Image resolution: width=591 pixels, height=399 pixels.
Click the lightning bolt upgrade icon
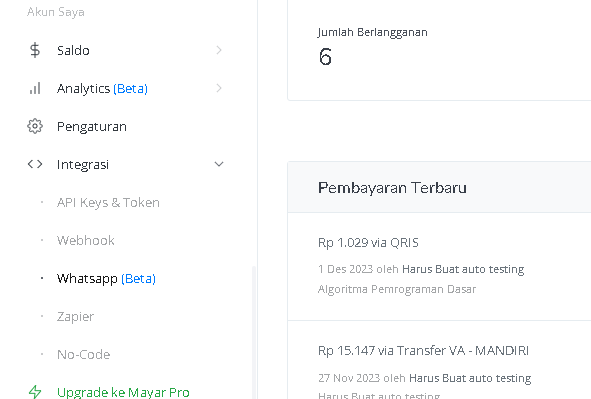pyautogui.click(x=35, y=392)
